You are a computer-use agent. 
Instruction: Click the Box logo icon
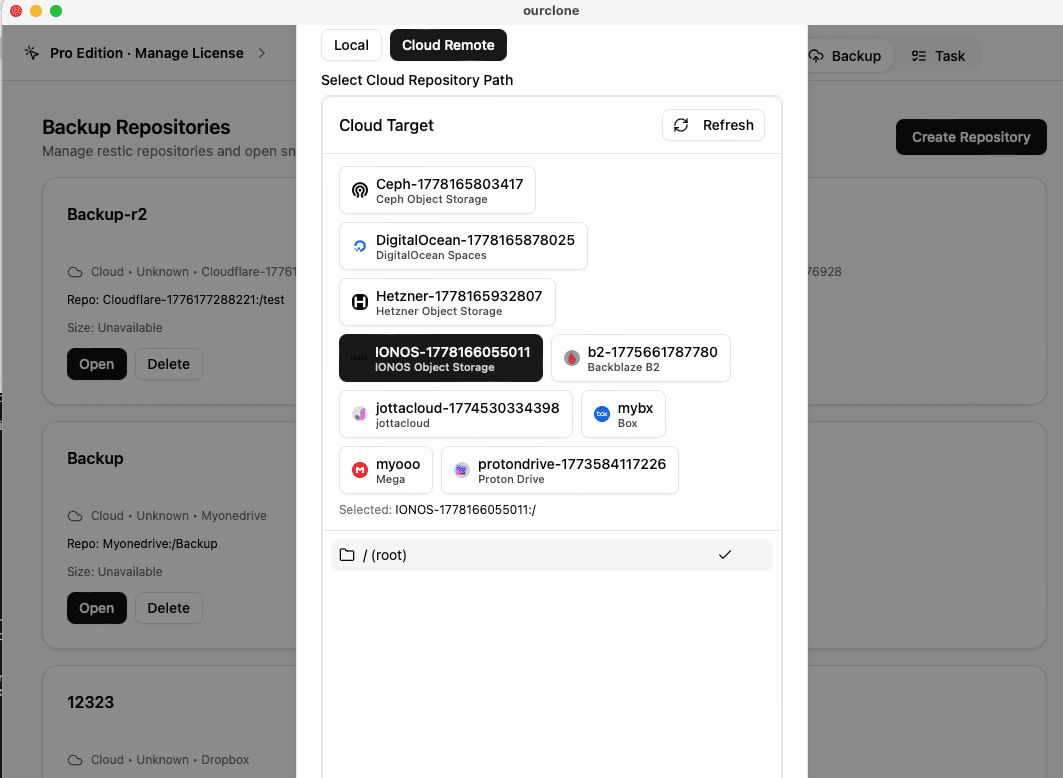(x=601, y=414)
